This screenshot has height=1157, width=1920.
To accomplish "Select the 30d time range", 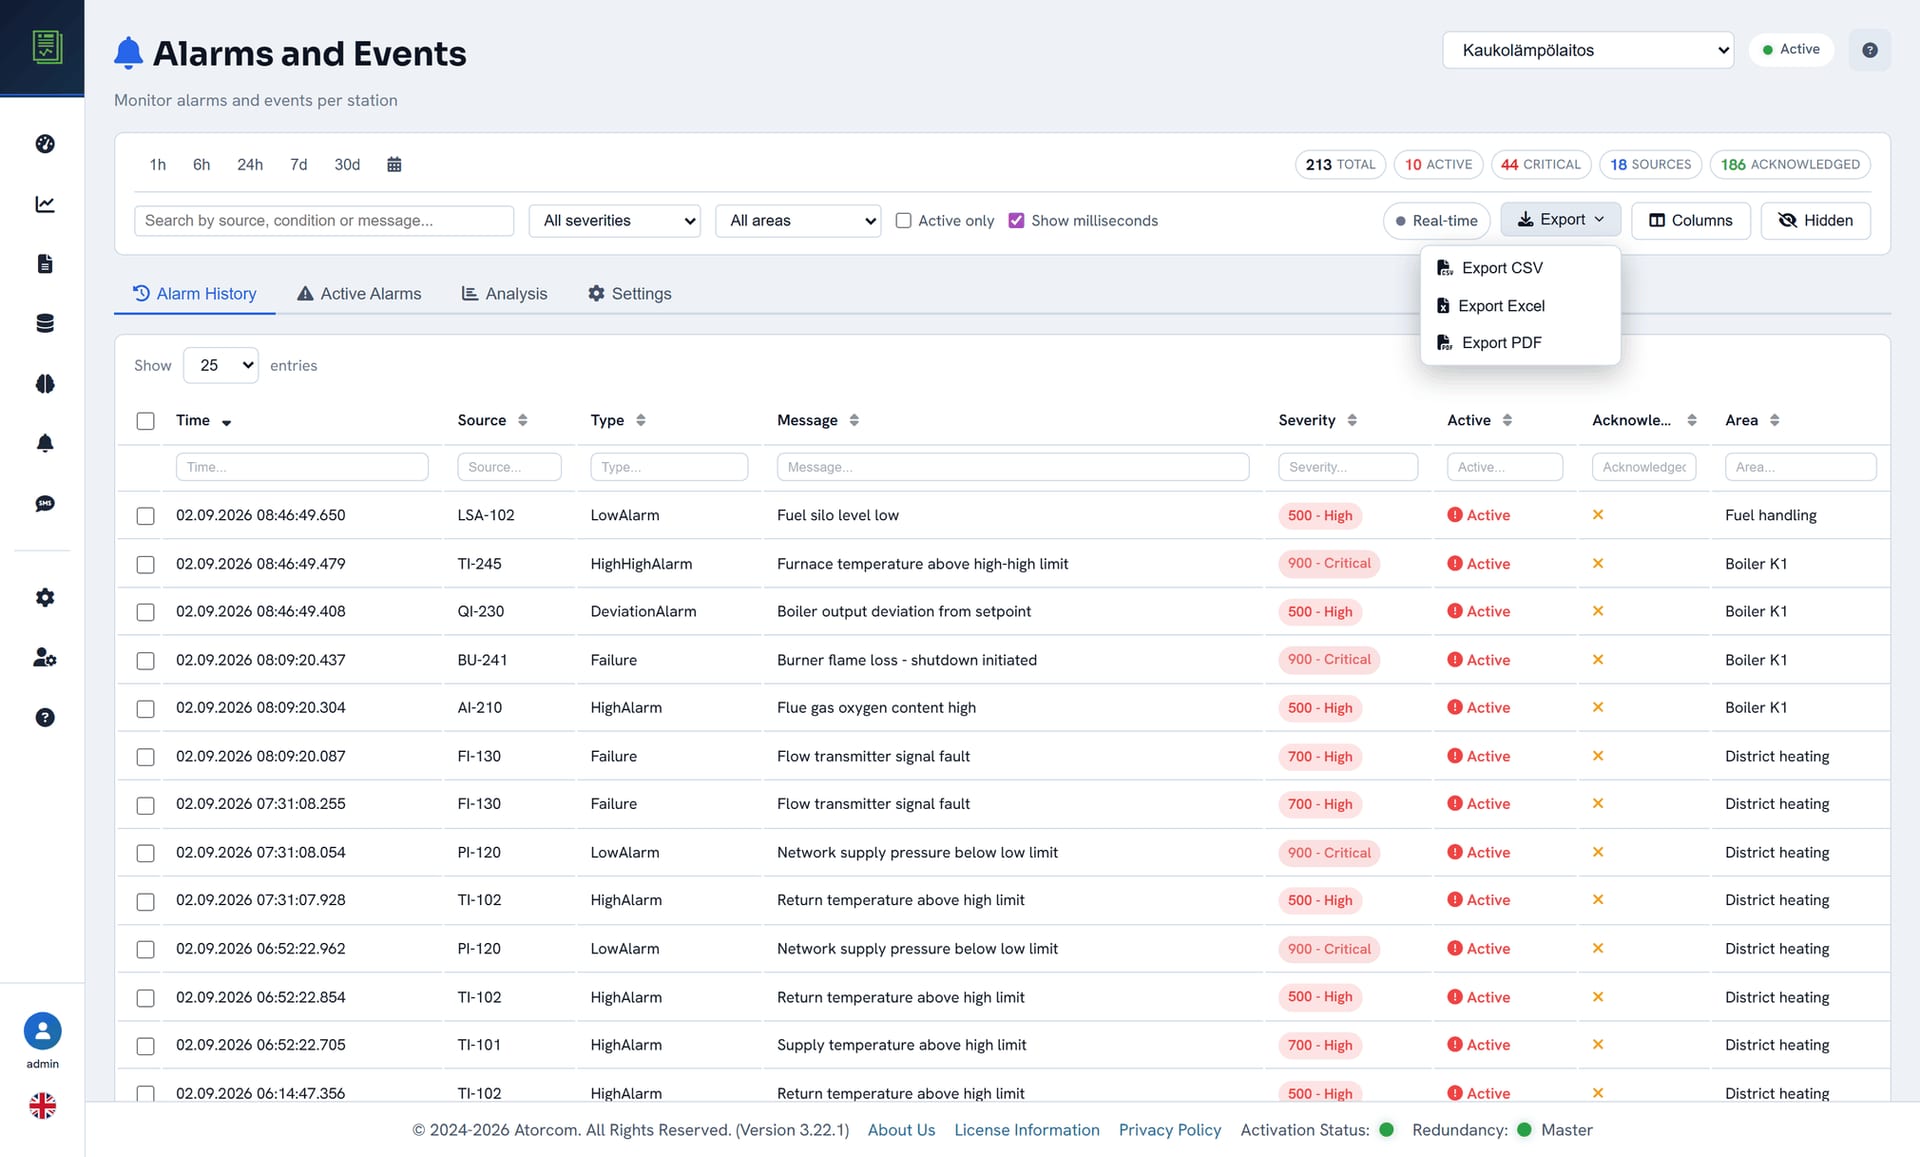I will coord(347,165).
